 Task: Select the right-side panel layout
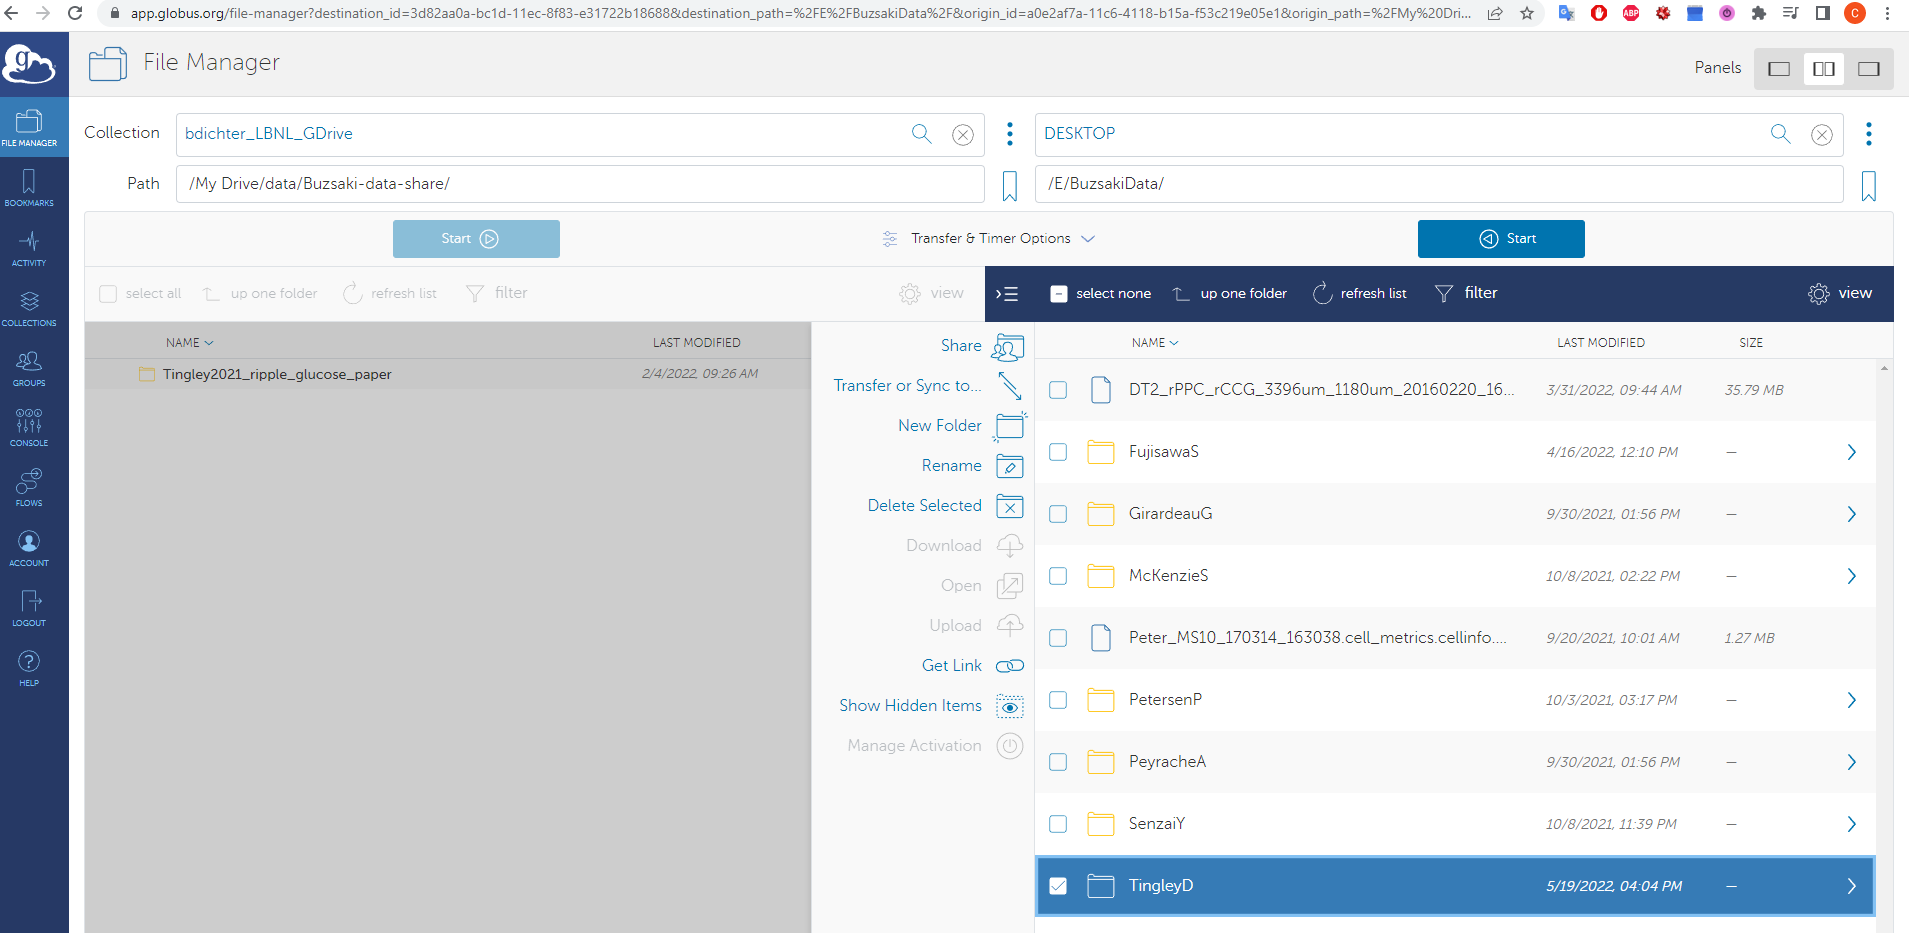pos(1869,69)
